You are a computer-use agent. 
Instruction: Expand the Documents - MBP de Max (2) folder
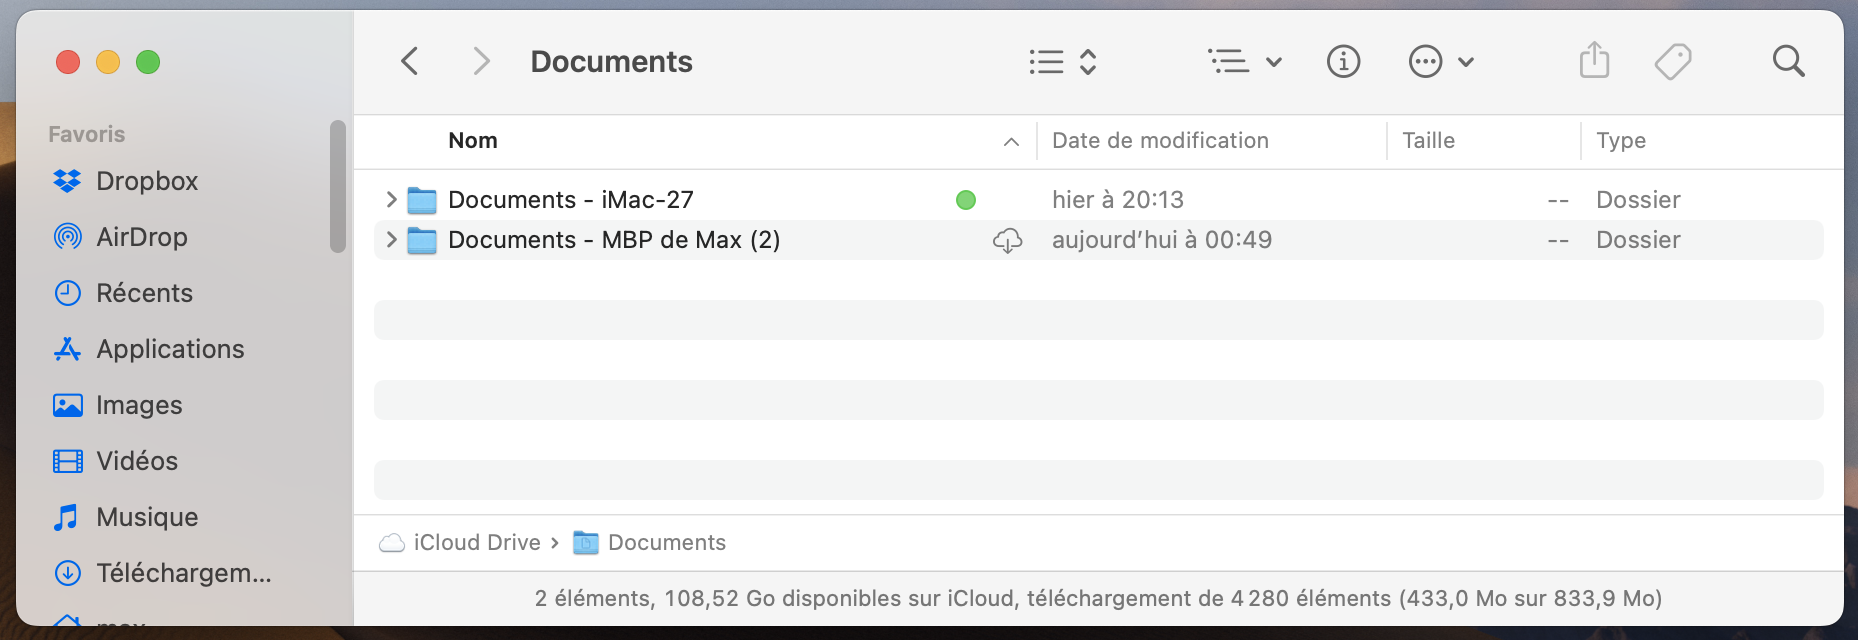(391, 240)
